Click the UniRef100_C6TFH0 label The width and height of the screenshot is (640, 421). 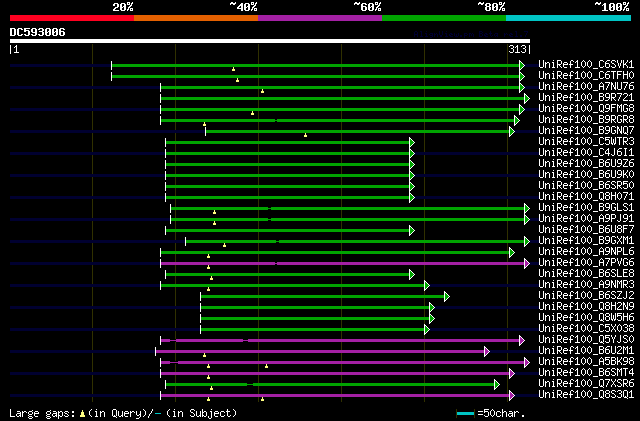point(586,76)
